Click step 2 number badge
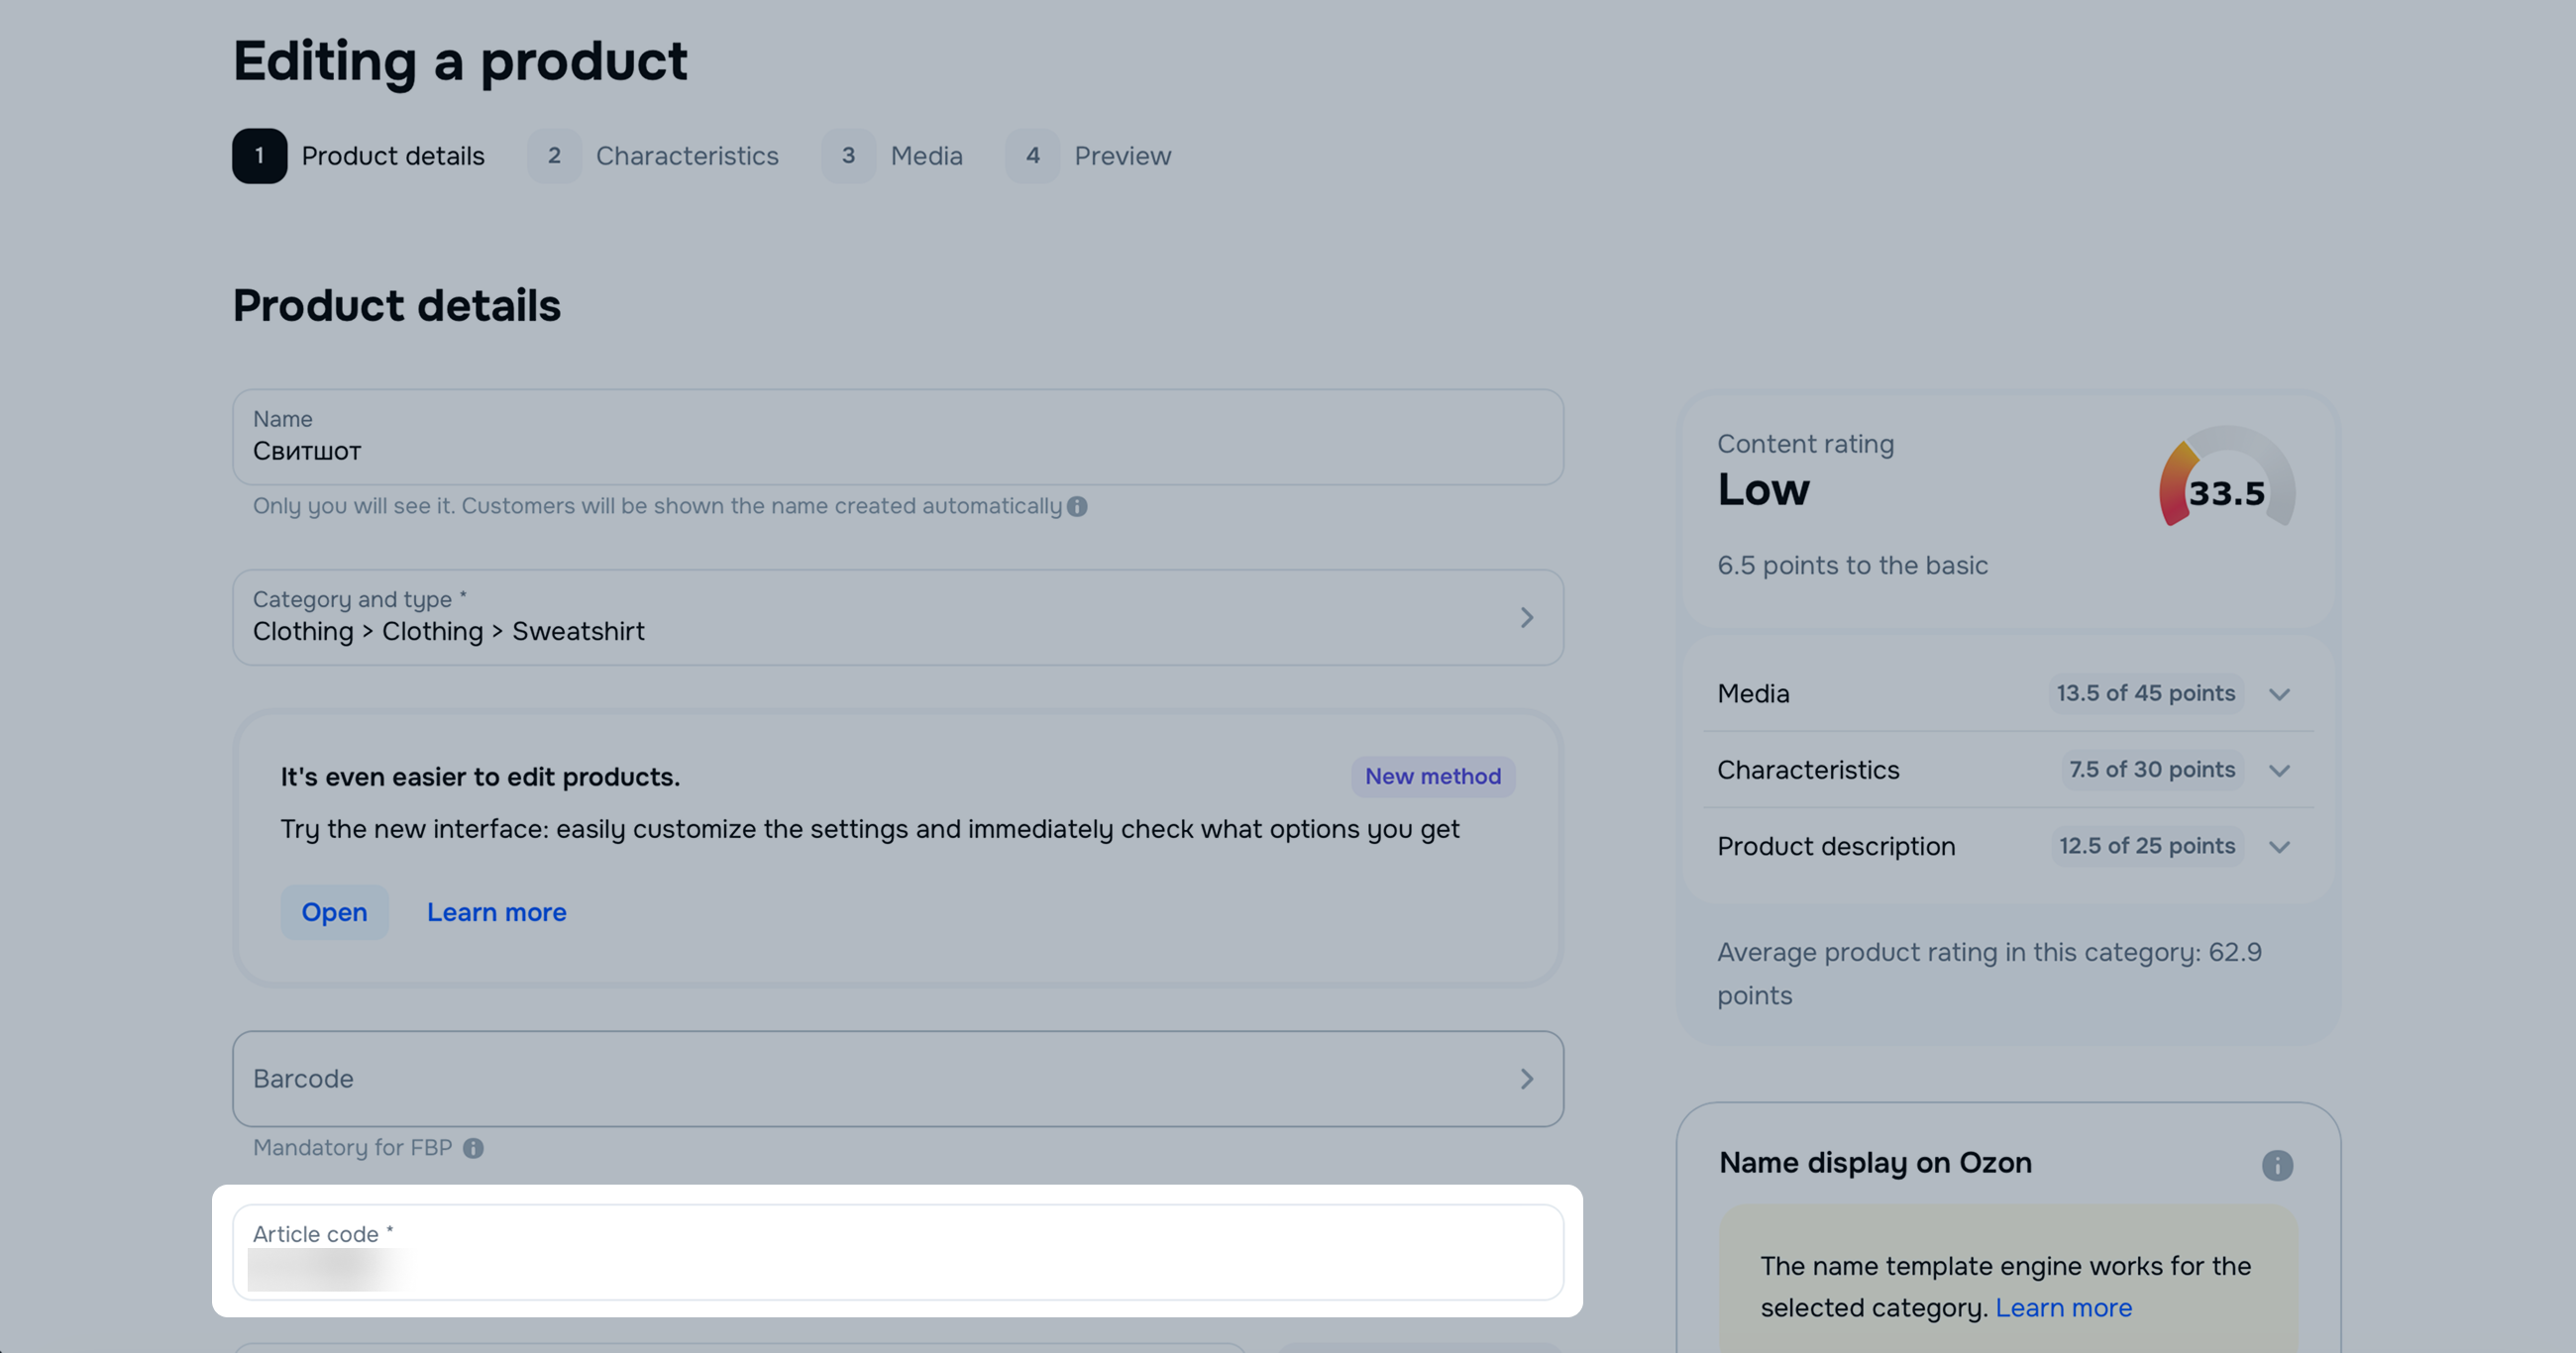 [x=554, y=156]
